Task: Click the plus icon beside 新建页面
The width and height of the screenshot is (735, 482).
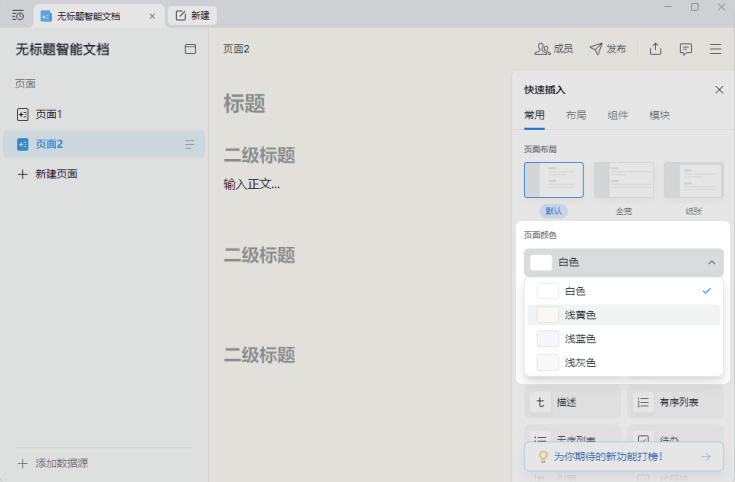Action: pos(22,174)
